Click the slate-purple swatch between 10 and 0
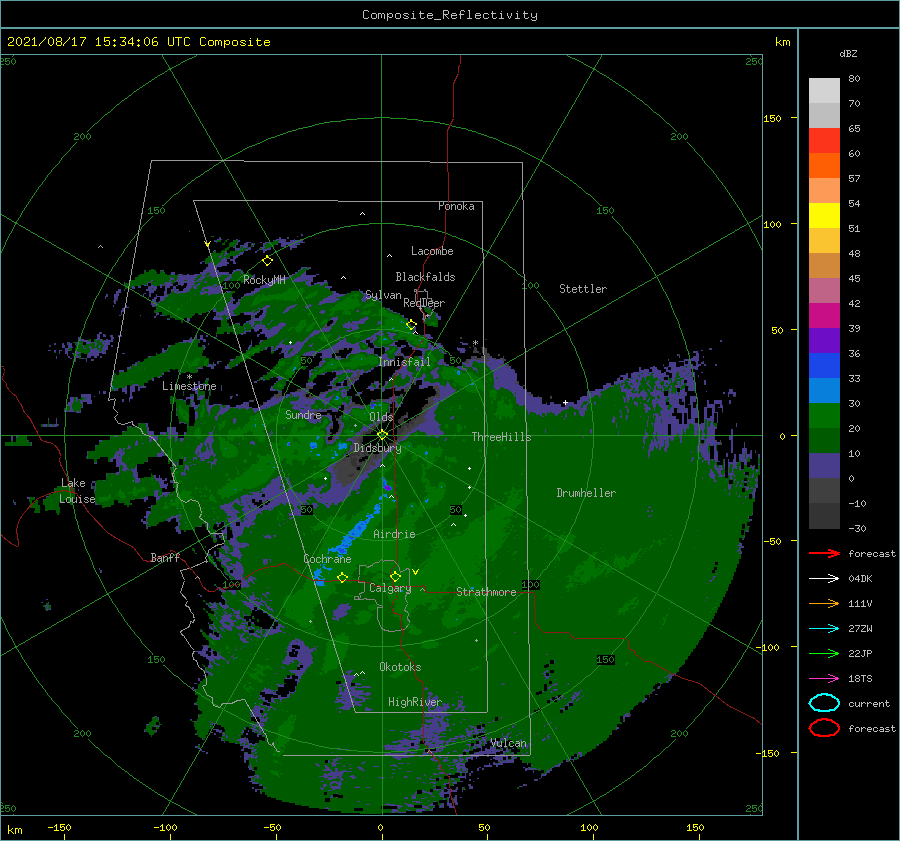900x841 pixels. coord(824,466)
